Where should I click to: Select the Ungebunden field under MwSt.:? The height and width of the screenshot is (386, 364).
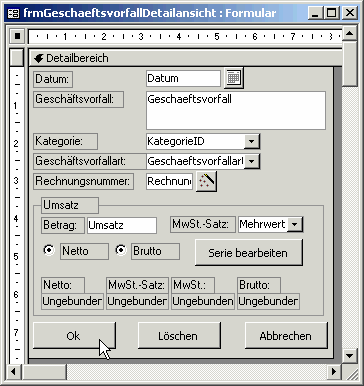click(x=203, y=301)
